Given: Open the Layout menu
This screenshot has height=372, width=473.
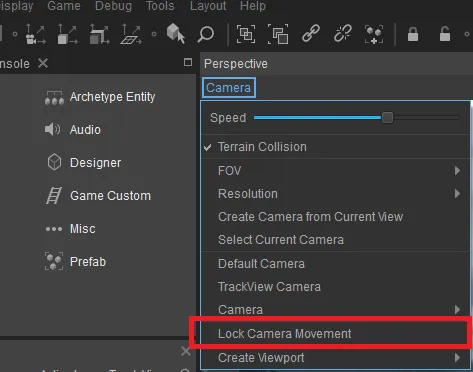Looking at the screenshot, I should (x=208, y=6).
